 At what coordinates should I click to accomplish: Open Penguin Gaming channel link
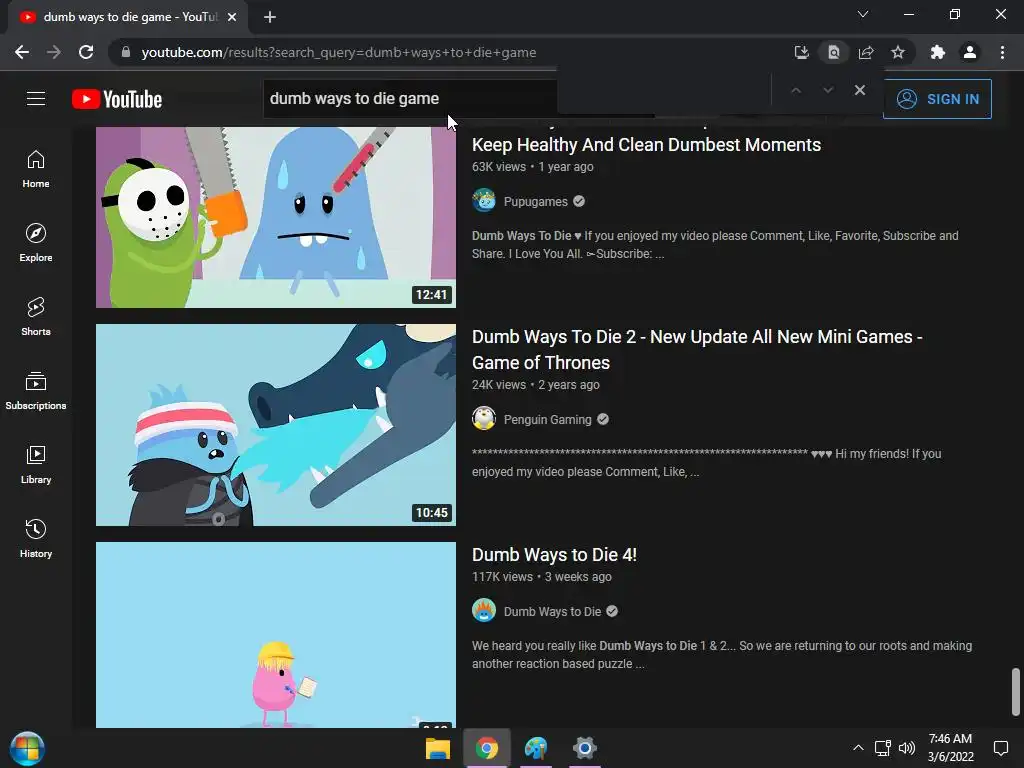pyautogui.click(x=547, y=419)
